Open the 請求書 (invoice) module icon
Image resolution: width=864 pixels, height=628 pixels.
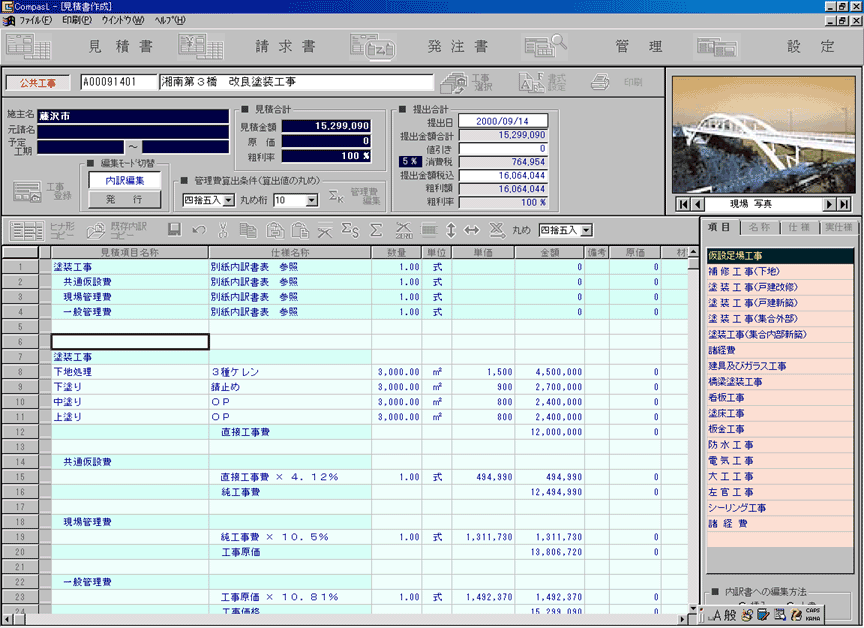201,46
